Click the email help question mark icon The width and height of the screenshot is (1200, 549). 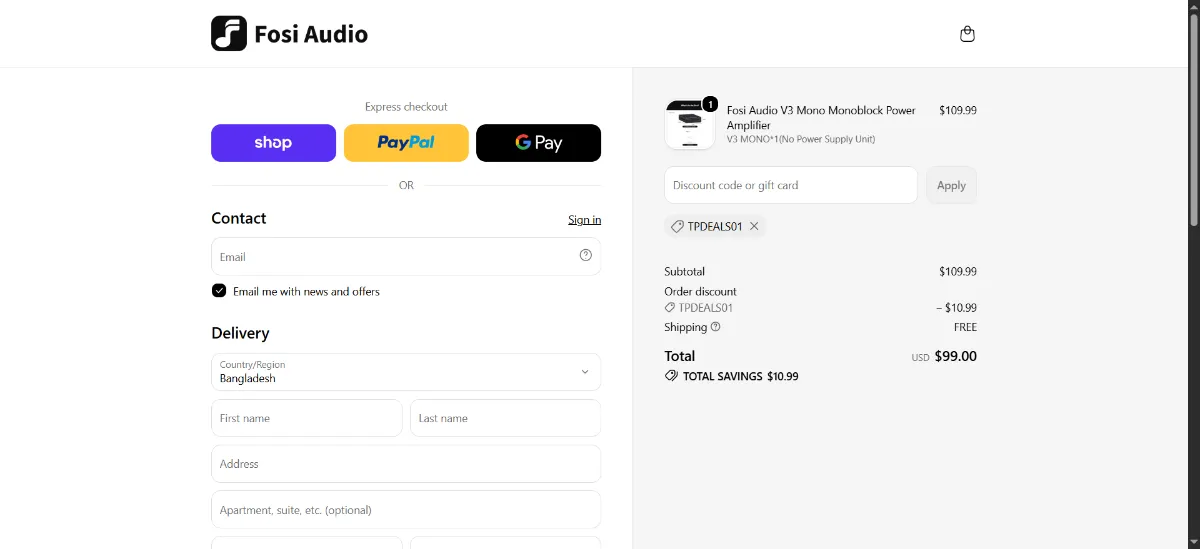(x=586, y=255)
